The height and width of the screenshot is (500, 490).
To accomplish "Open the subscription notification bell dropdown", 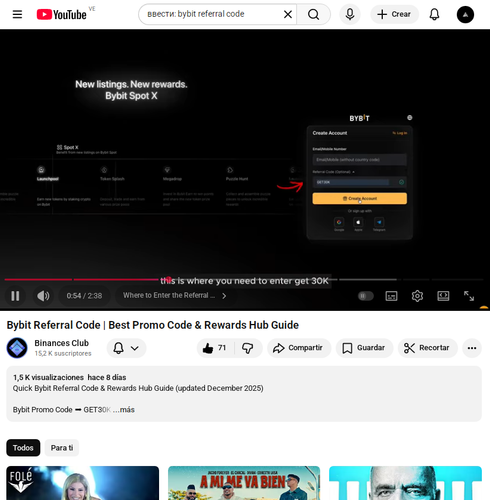I will coord(126,348).
